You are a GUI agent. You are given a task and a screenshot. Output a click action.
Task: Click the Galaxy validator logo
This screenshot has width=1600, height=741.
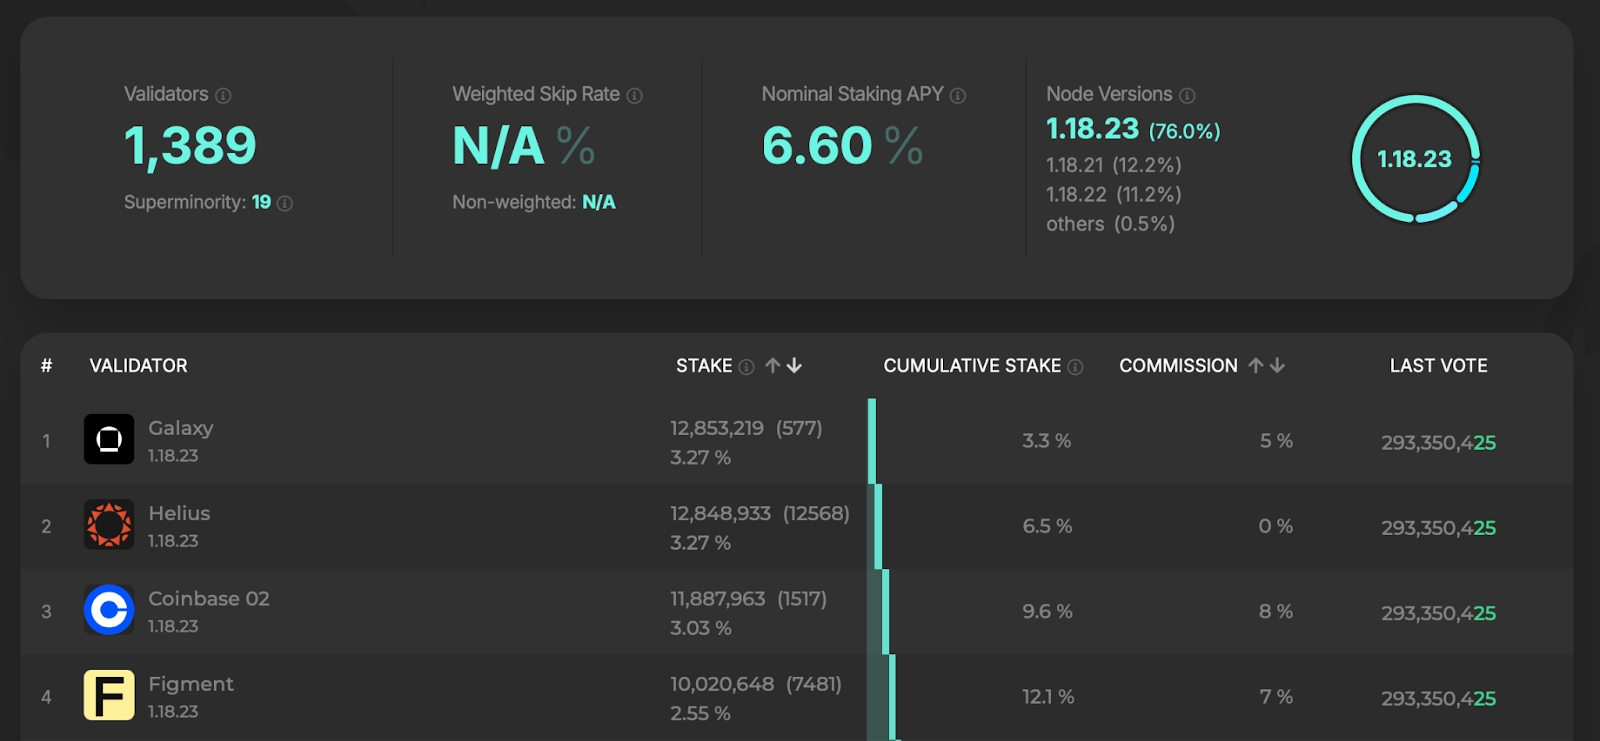coord(109,439)
